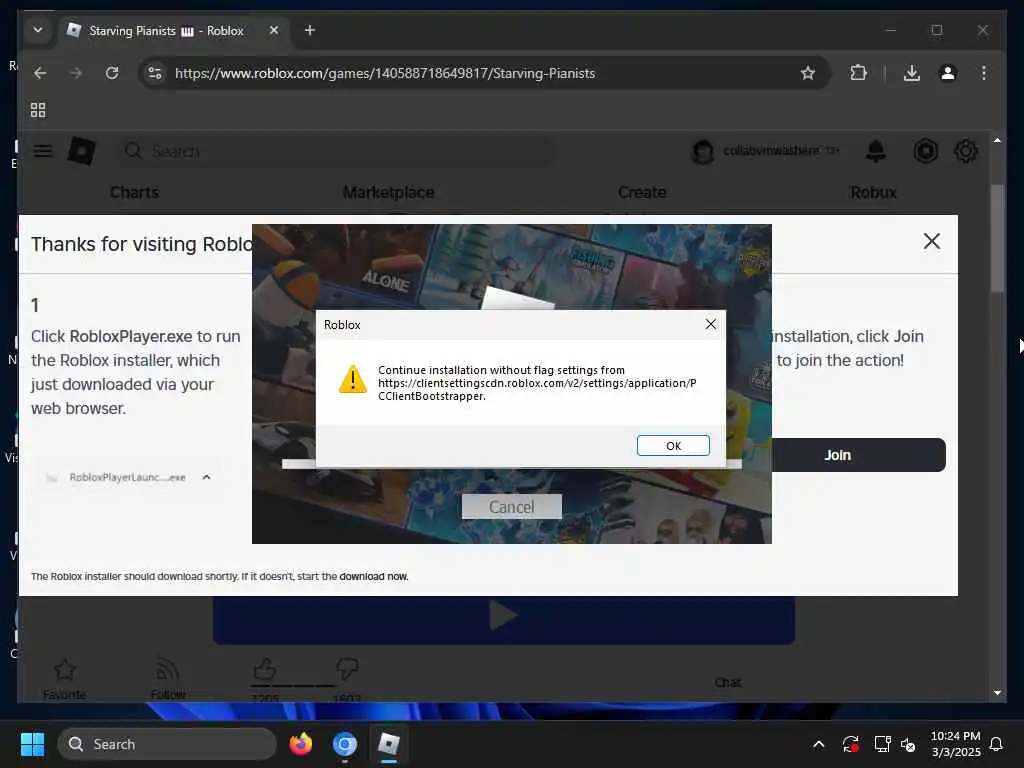Open the Marketplace tab

click(389, 193)
